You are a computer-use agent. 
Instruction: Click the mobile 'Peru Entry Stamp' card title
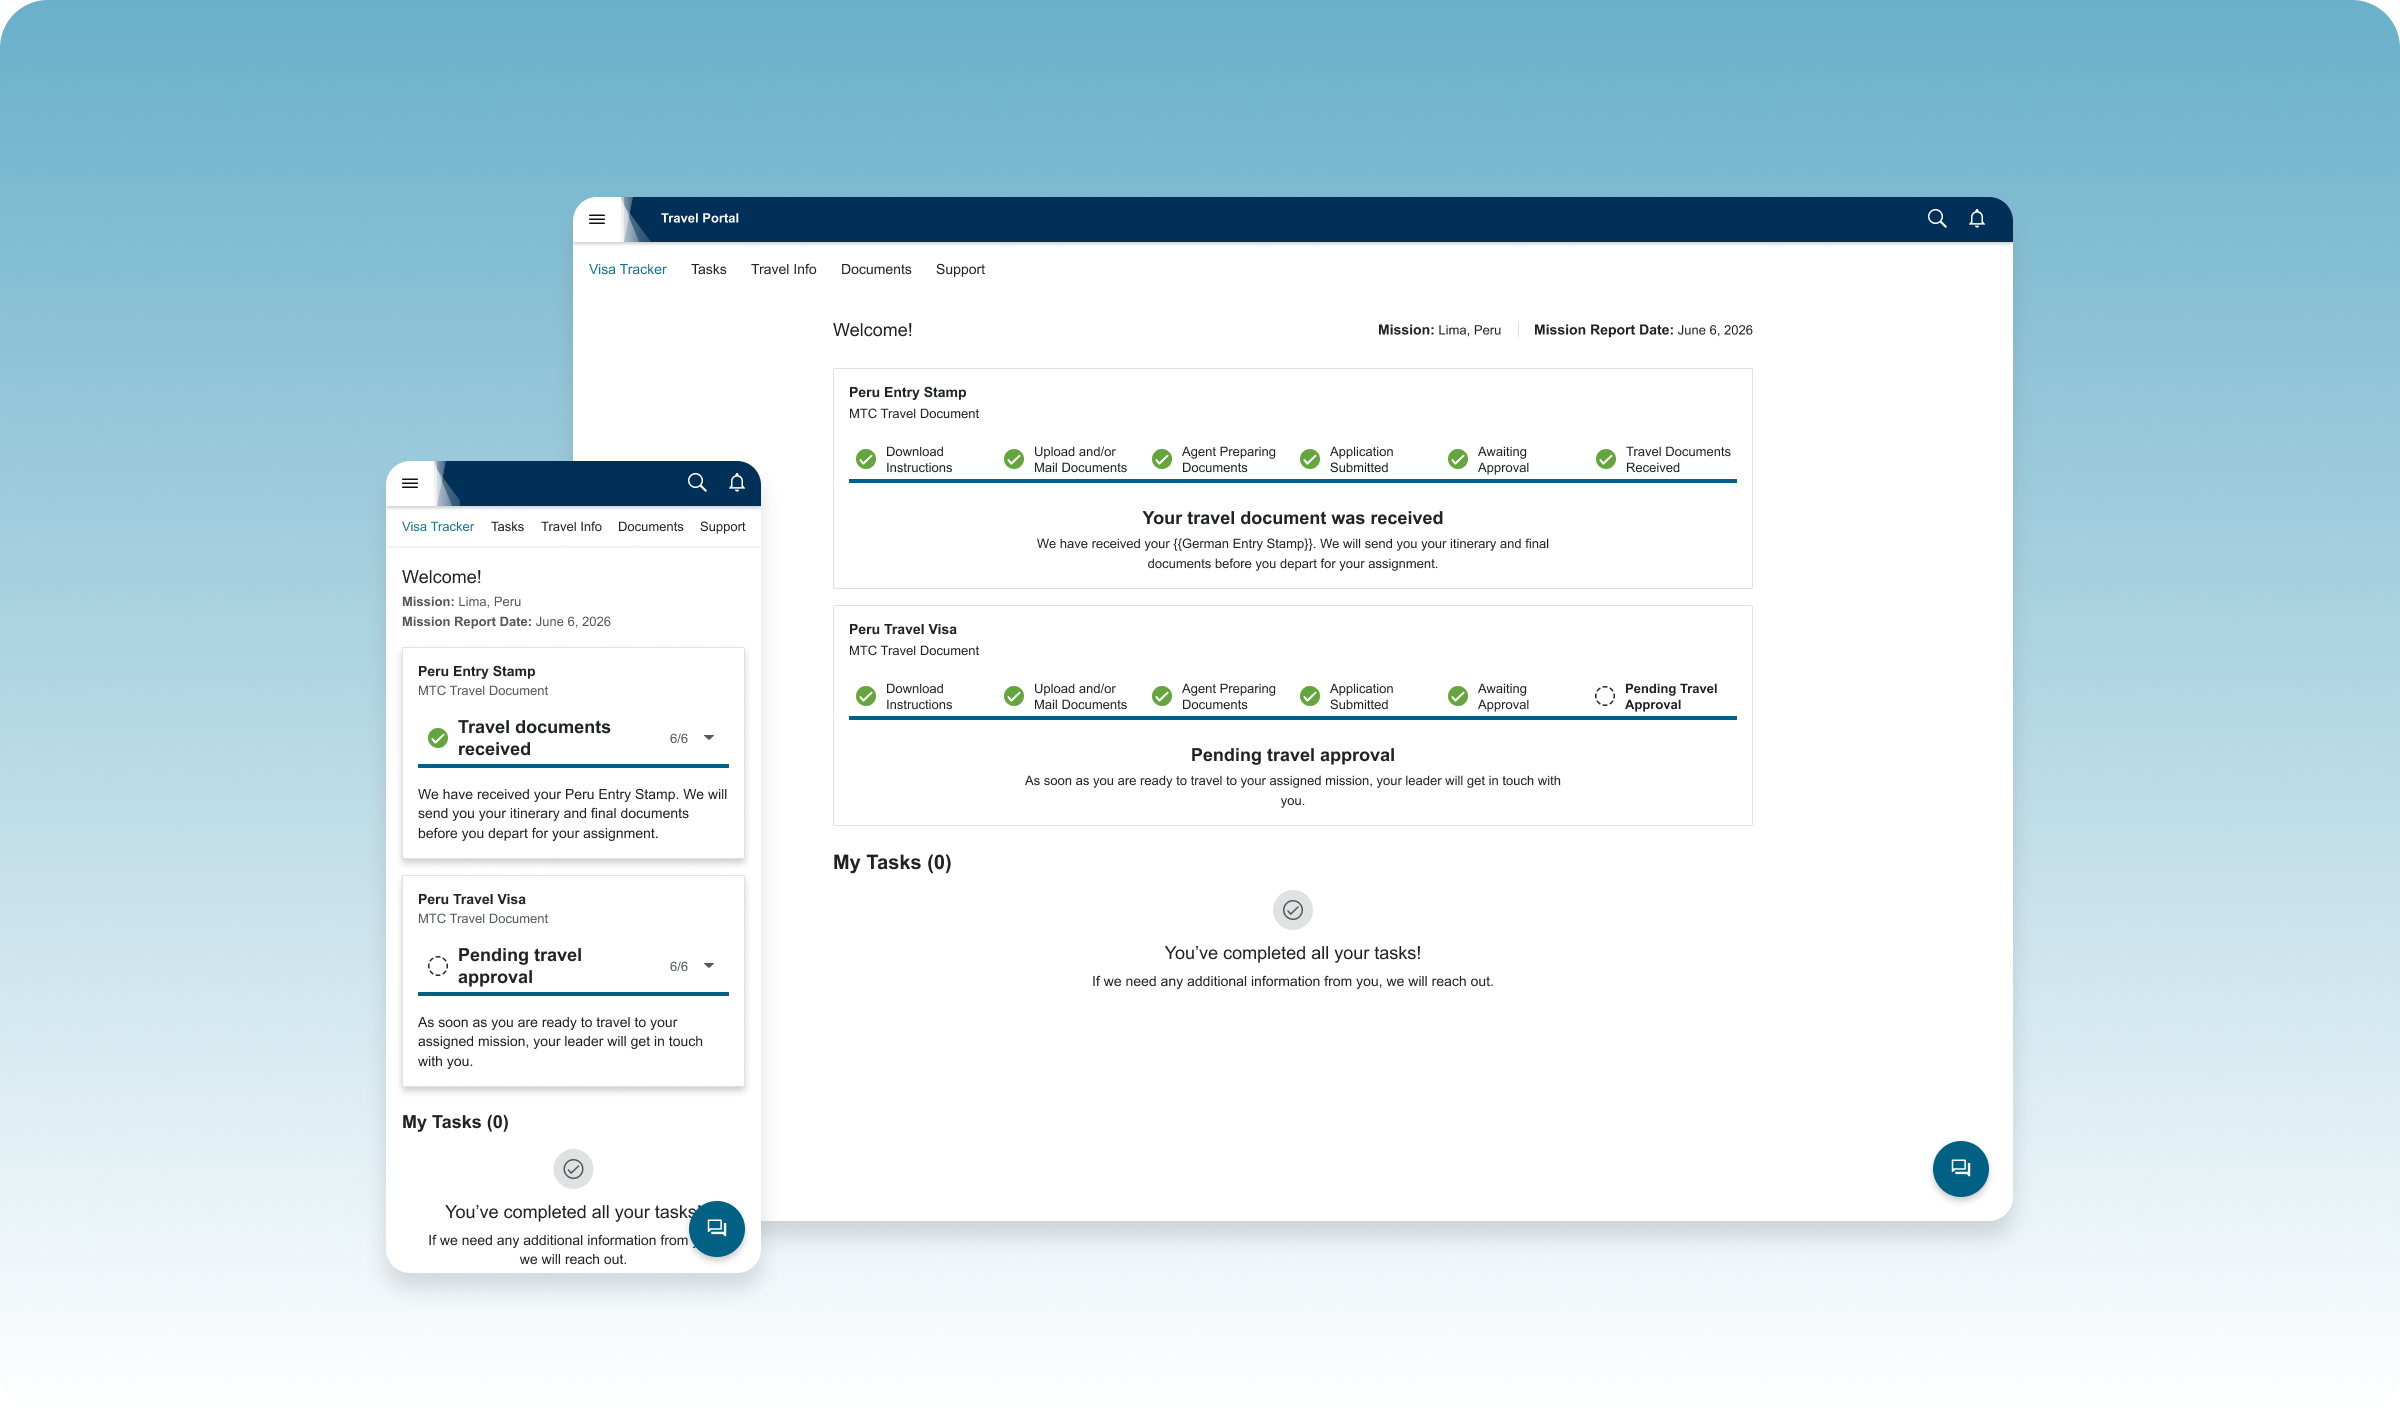tap(476, 671)
